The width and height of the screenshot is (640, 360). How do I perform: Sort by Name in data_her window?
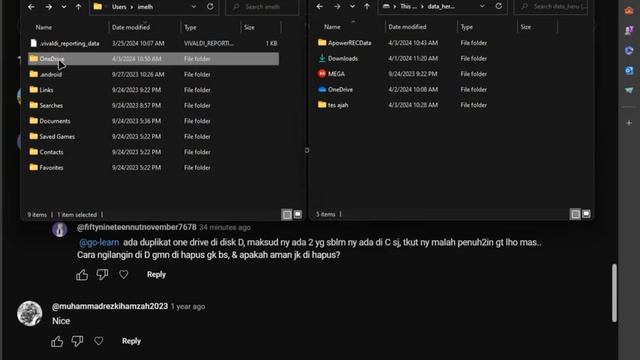(332, 27)
